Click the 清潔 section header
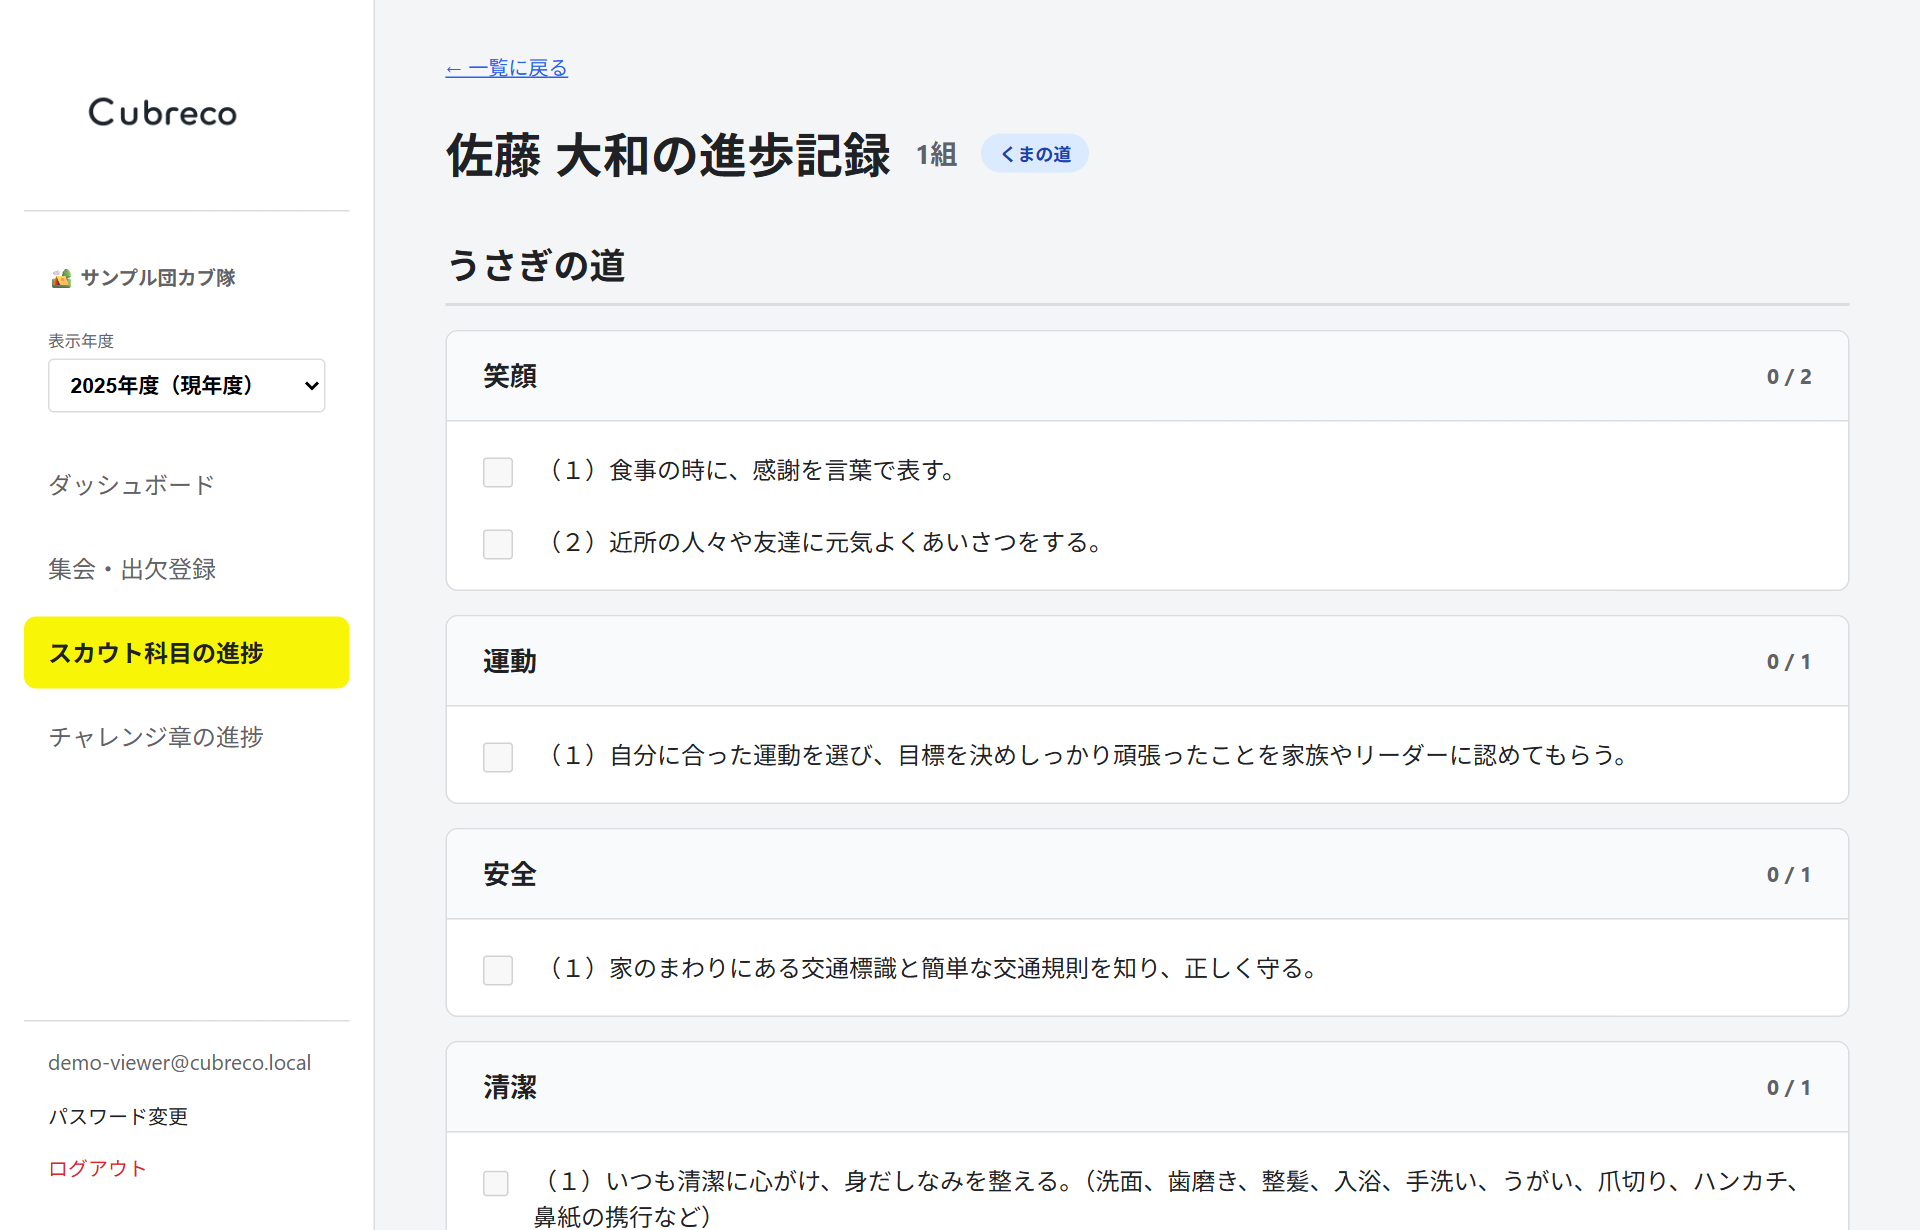1920x1230 pixels. pyautogui.click(x=1147, y=1087)
